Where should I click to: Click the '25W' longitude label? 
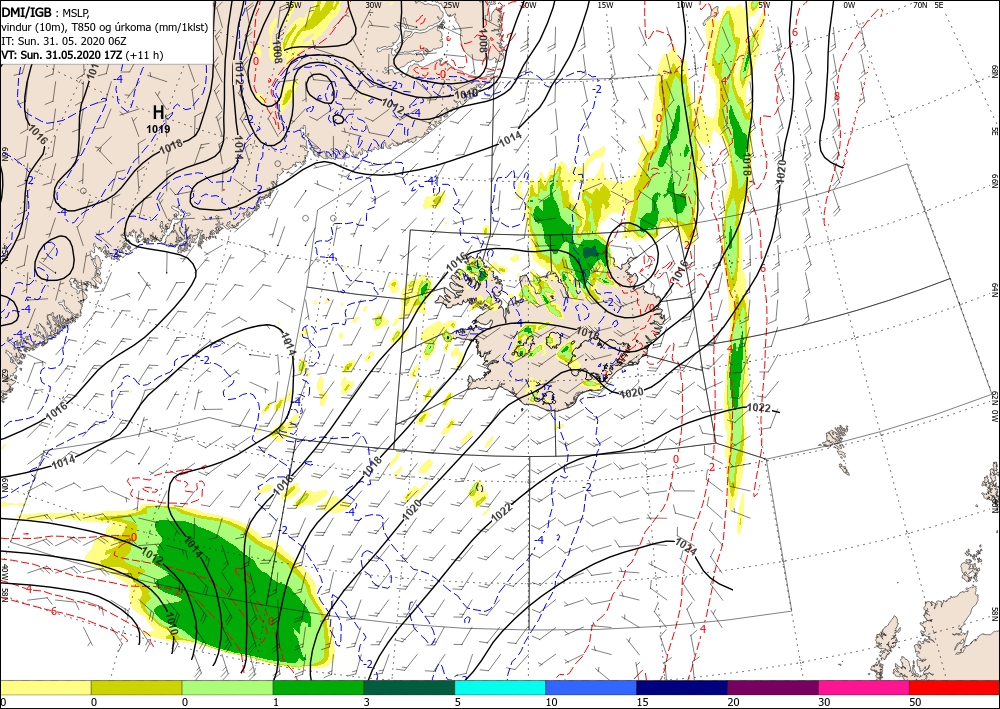(x=451, y=5)
